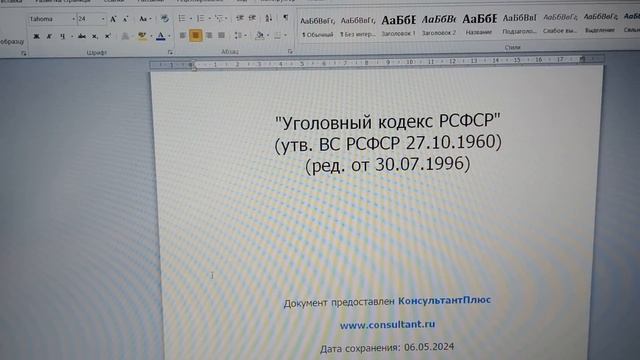Expand the bullets style arrow
The image size is (640, 360).
point(191,18)
